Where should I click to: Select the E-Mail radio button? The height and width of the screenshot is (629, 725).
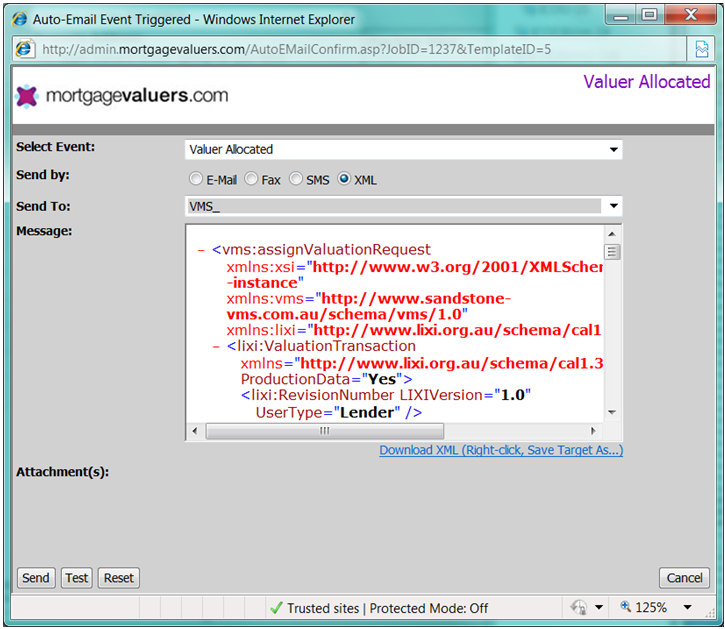(196, 179)
